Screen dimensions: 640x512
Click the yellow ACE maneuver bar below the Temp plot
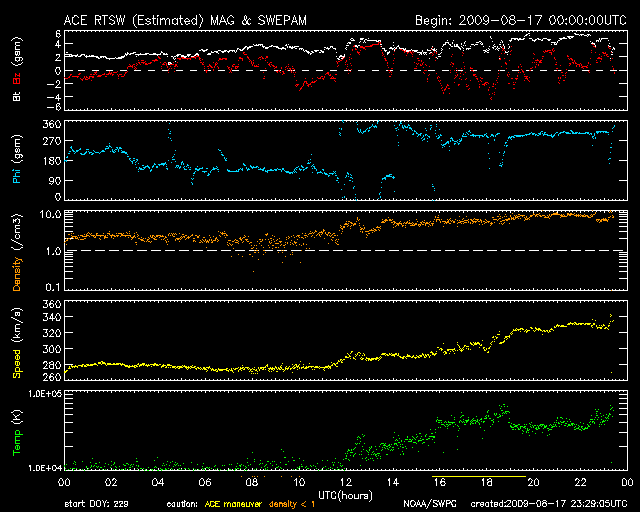(x=479, y=476)
